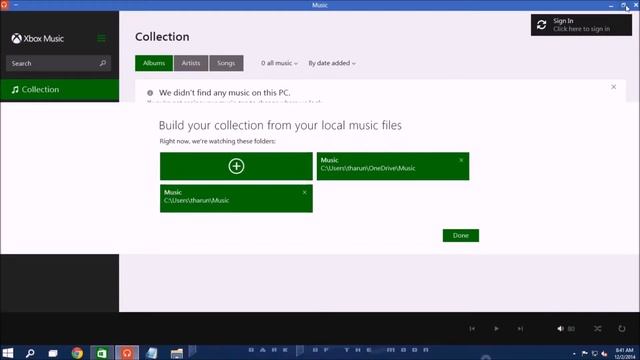This screenshot has height=360, width=640.
Task: Select the Users\tharun\Music folder tile
Action: tap(236, 198)
